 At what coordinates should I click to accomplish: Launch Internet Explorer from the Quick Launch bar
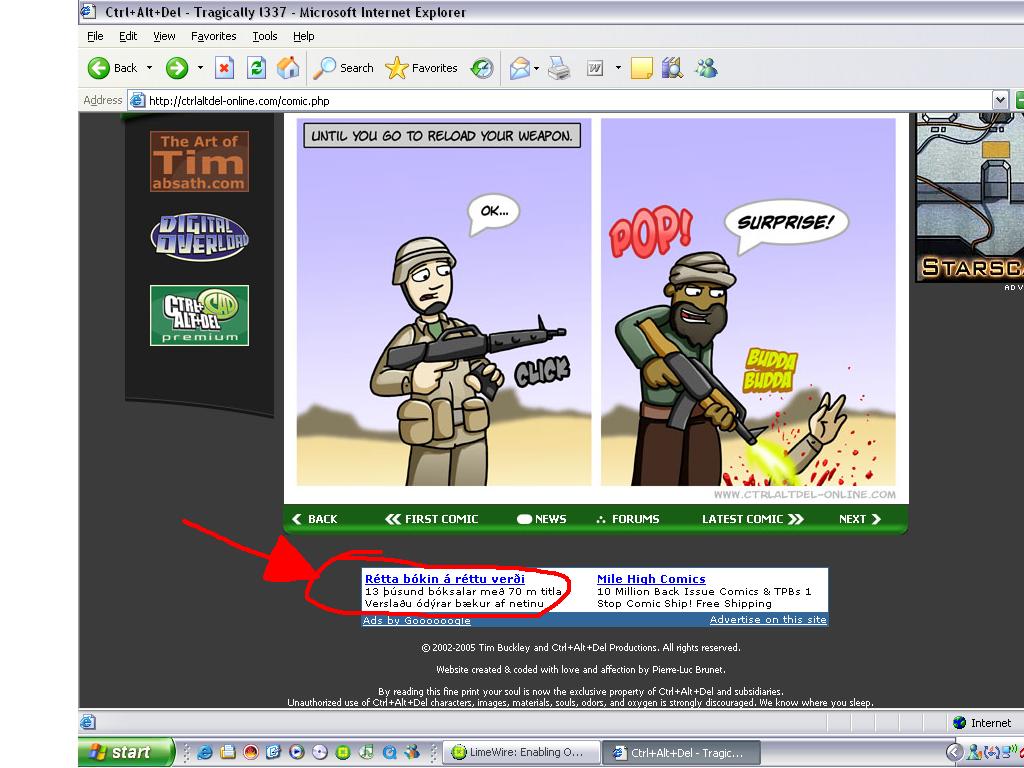click(x=204, y=752)
